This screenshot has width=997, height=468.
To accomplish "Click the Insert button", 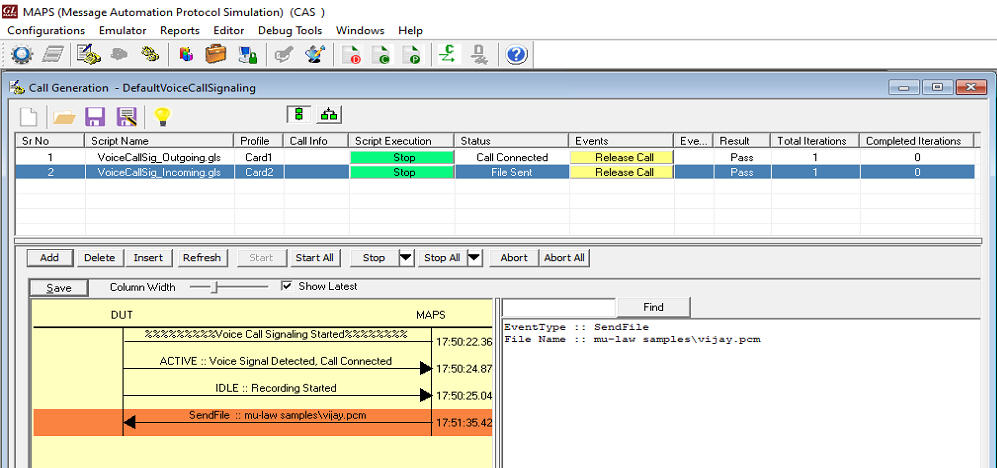I will pyautogui.click(x=149, y=258).
